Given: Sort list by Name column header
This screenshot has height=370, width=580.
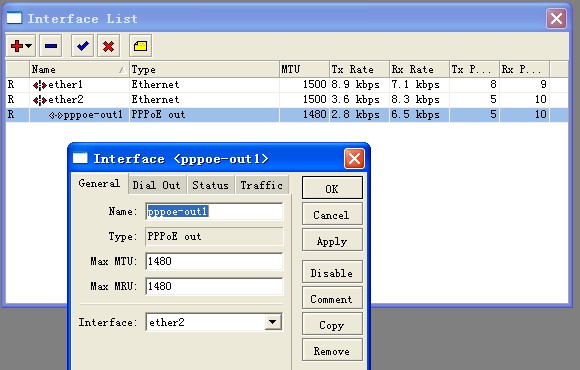Looking at the screenshot, I should (79, 69).
